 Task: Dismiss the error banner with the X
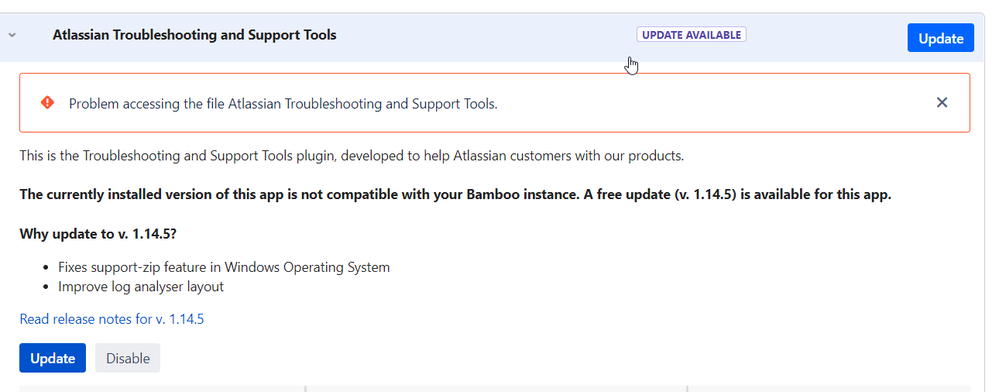click(x=942, y=102)
